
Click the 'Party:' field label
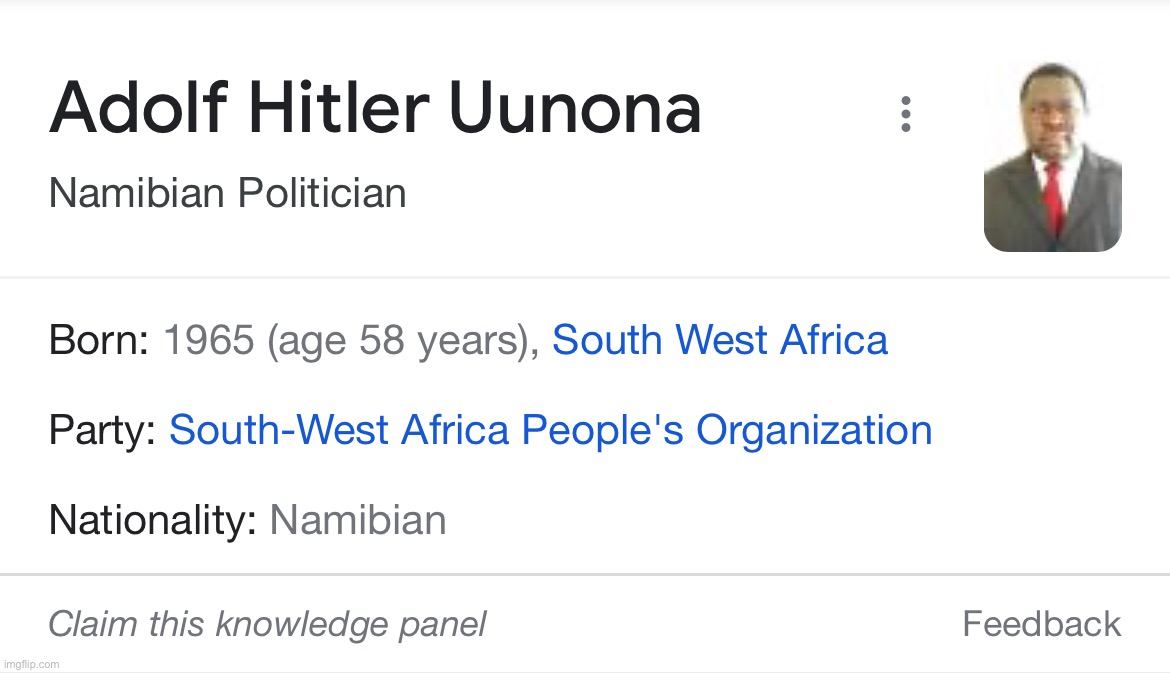[x=101, y=430]
